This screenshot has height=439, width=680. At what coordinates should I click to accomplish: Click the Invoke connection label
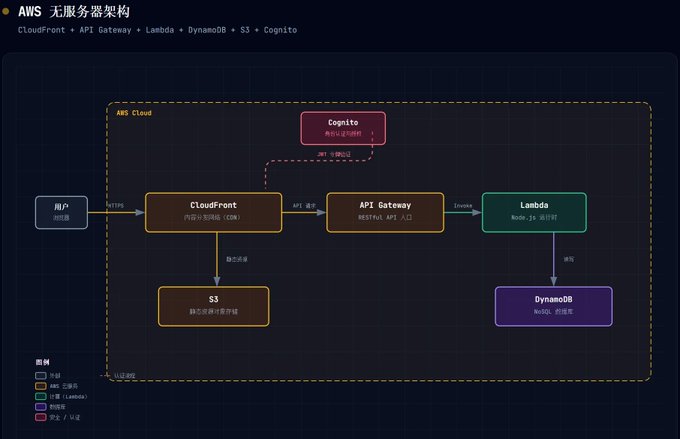(x=463, y=206)
